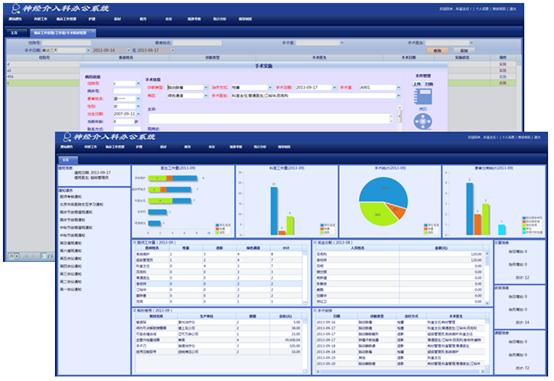Viewport: 554px width, 381px height.
Task: Click the small square icon beside 医师工作量 (2013-09) table title
Action: [x=134, y=242]
